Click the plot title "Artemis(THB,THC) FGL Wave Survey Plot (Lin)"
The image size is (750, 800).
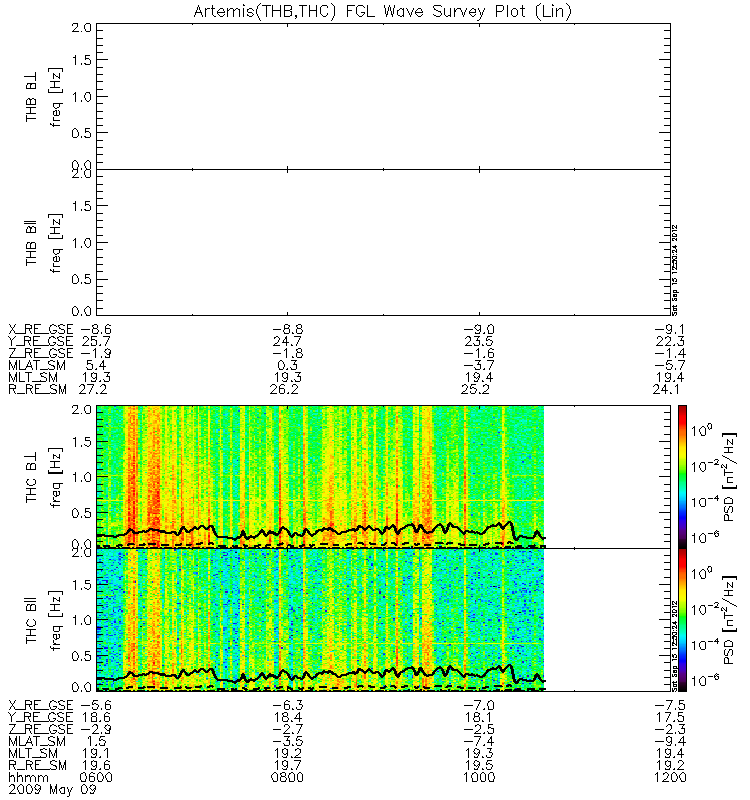(x=383, y=11)
